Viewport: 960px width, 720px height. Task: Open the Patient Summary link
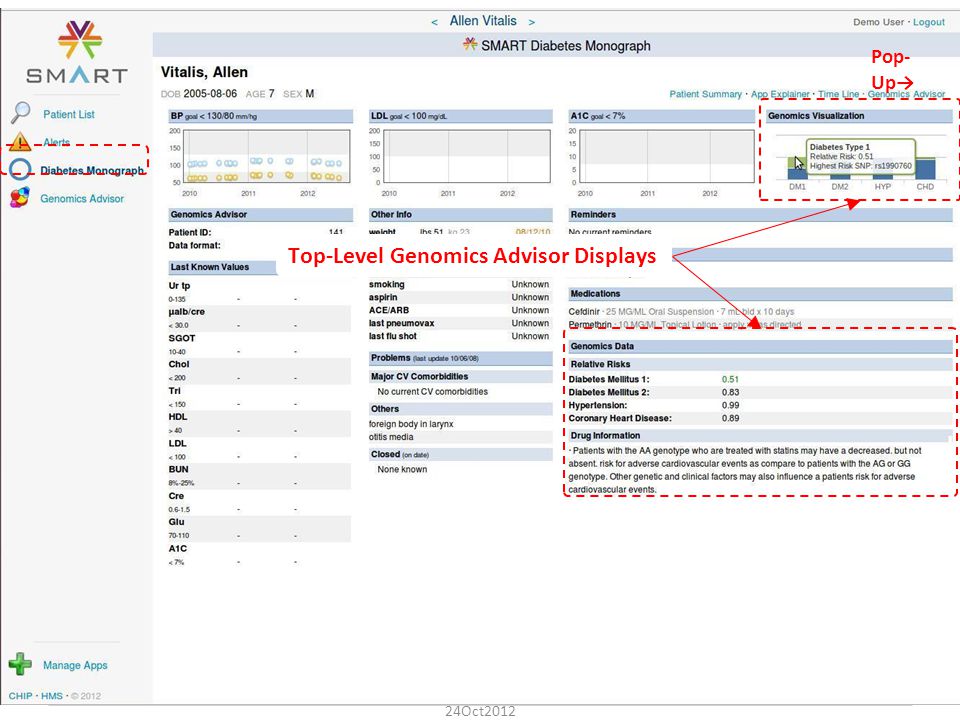[705, 94]
